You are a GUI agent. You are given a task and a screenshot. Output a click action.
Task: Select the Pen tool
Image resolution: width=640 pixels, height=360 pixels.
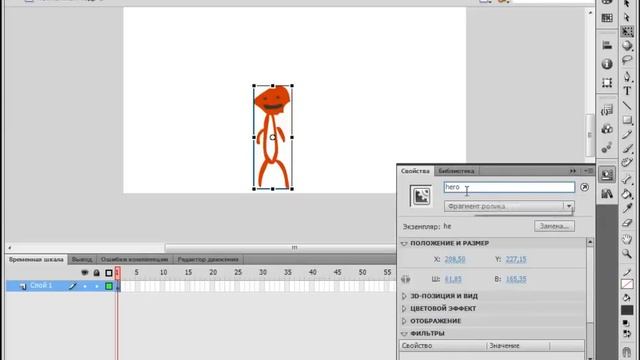pyautogui.click(x=627, y=76)
